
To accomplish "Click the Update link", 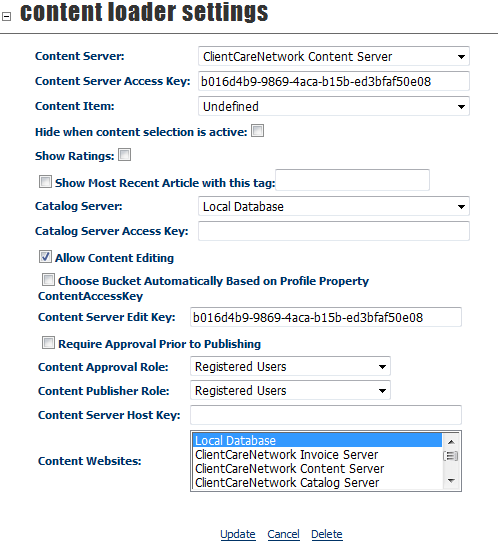I will tap(238, 534).
